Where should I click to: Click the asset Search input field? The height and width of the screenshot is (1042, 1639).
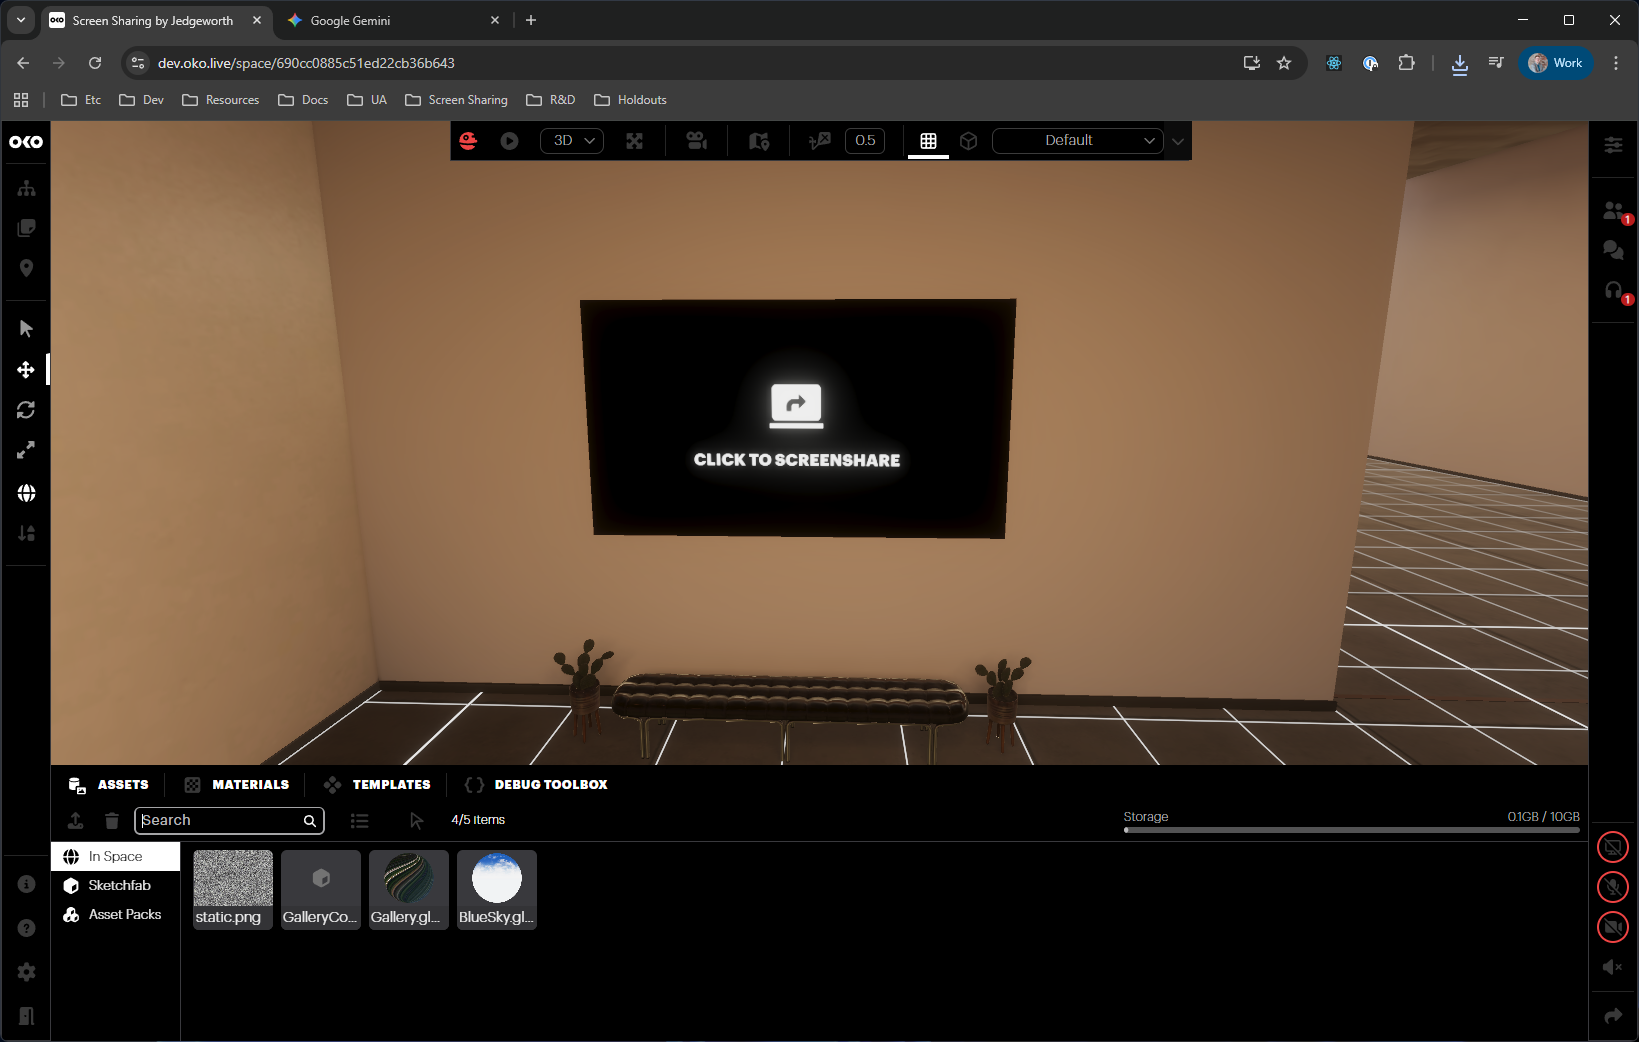click(x=220, y=821)
